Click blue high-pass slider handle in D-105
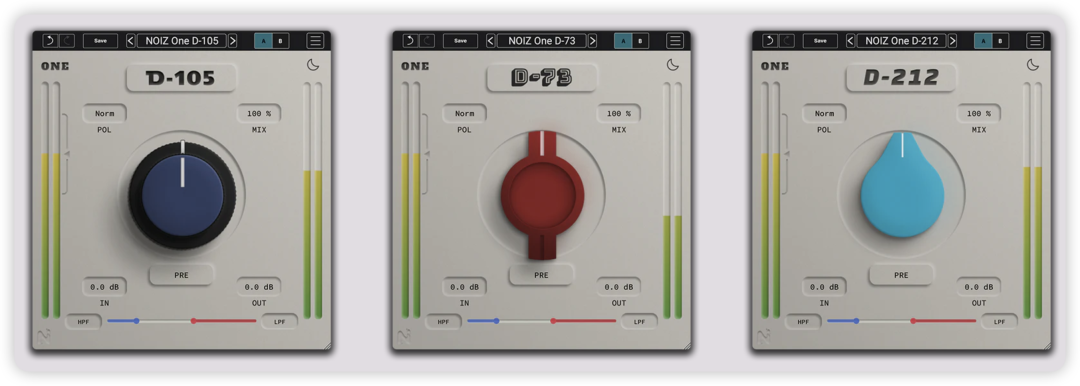Image resolution: width=1080 pixels, height=386 pixels. (136, 321)
